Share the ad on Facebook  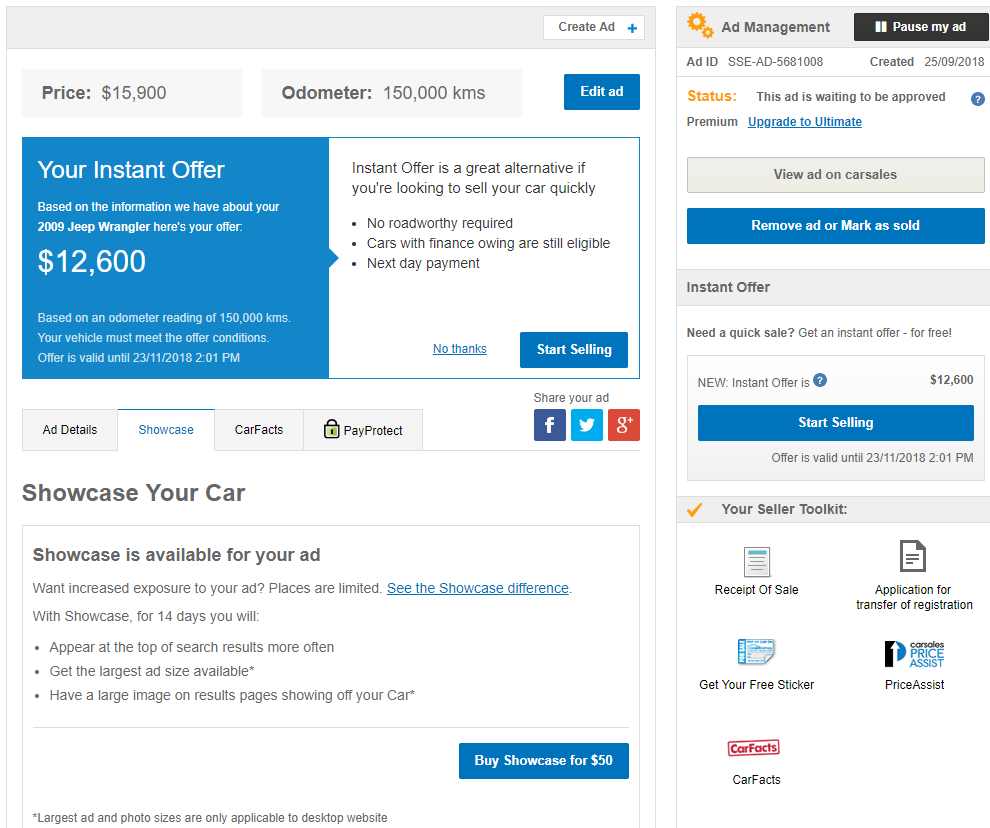pos(549,425)
